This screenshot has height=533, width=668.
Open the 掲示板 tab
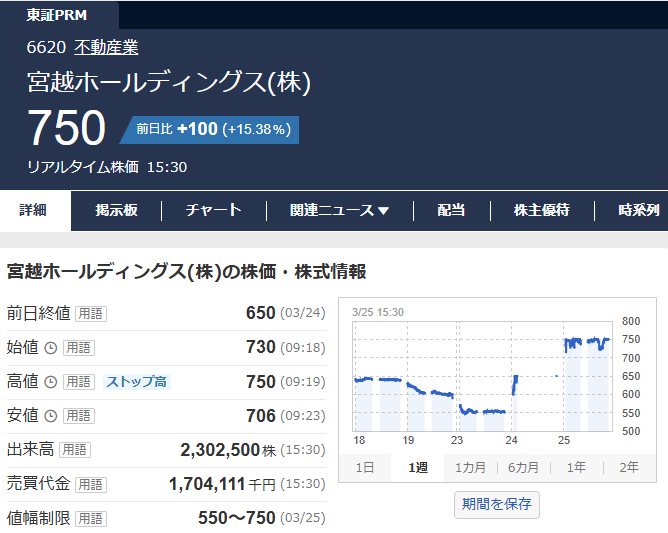tap(116, 210)
